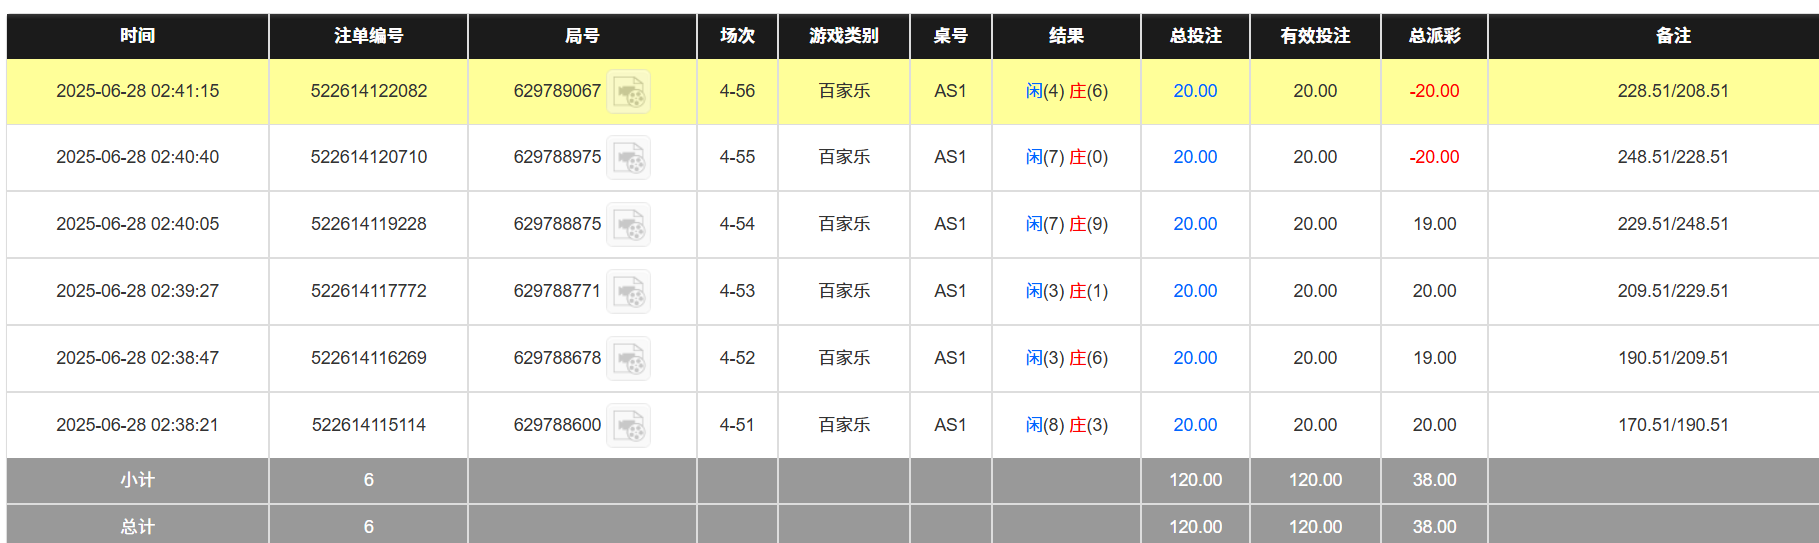
Task: Open the 总投注 amount for round 4-54
Action: click(x=1195, y=224)
